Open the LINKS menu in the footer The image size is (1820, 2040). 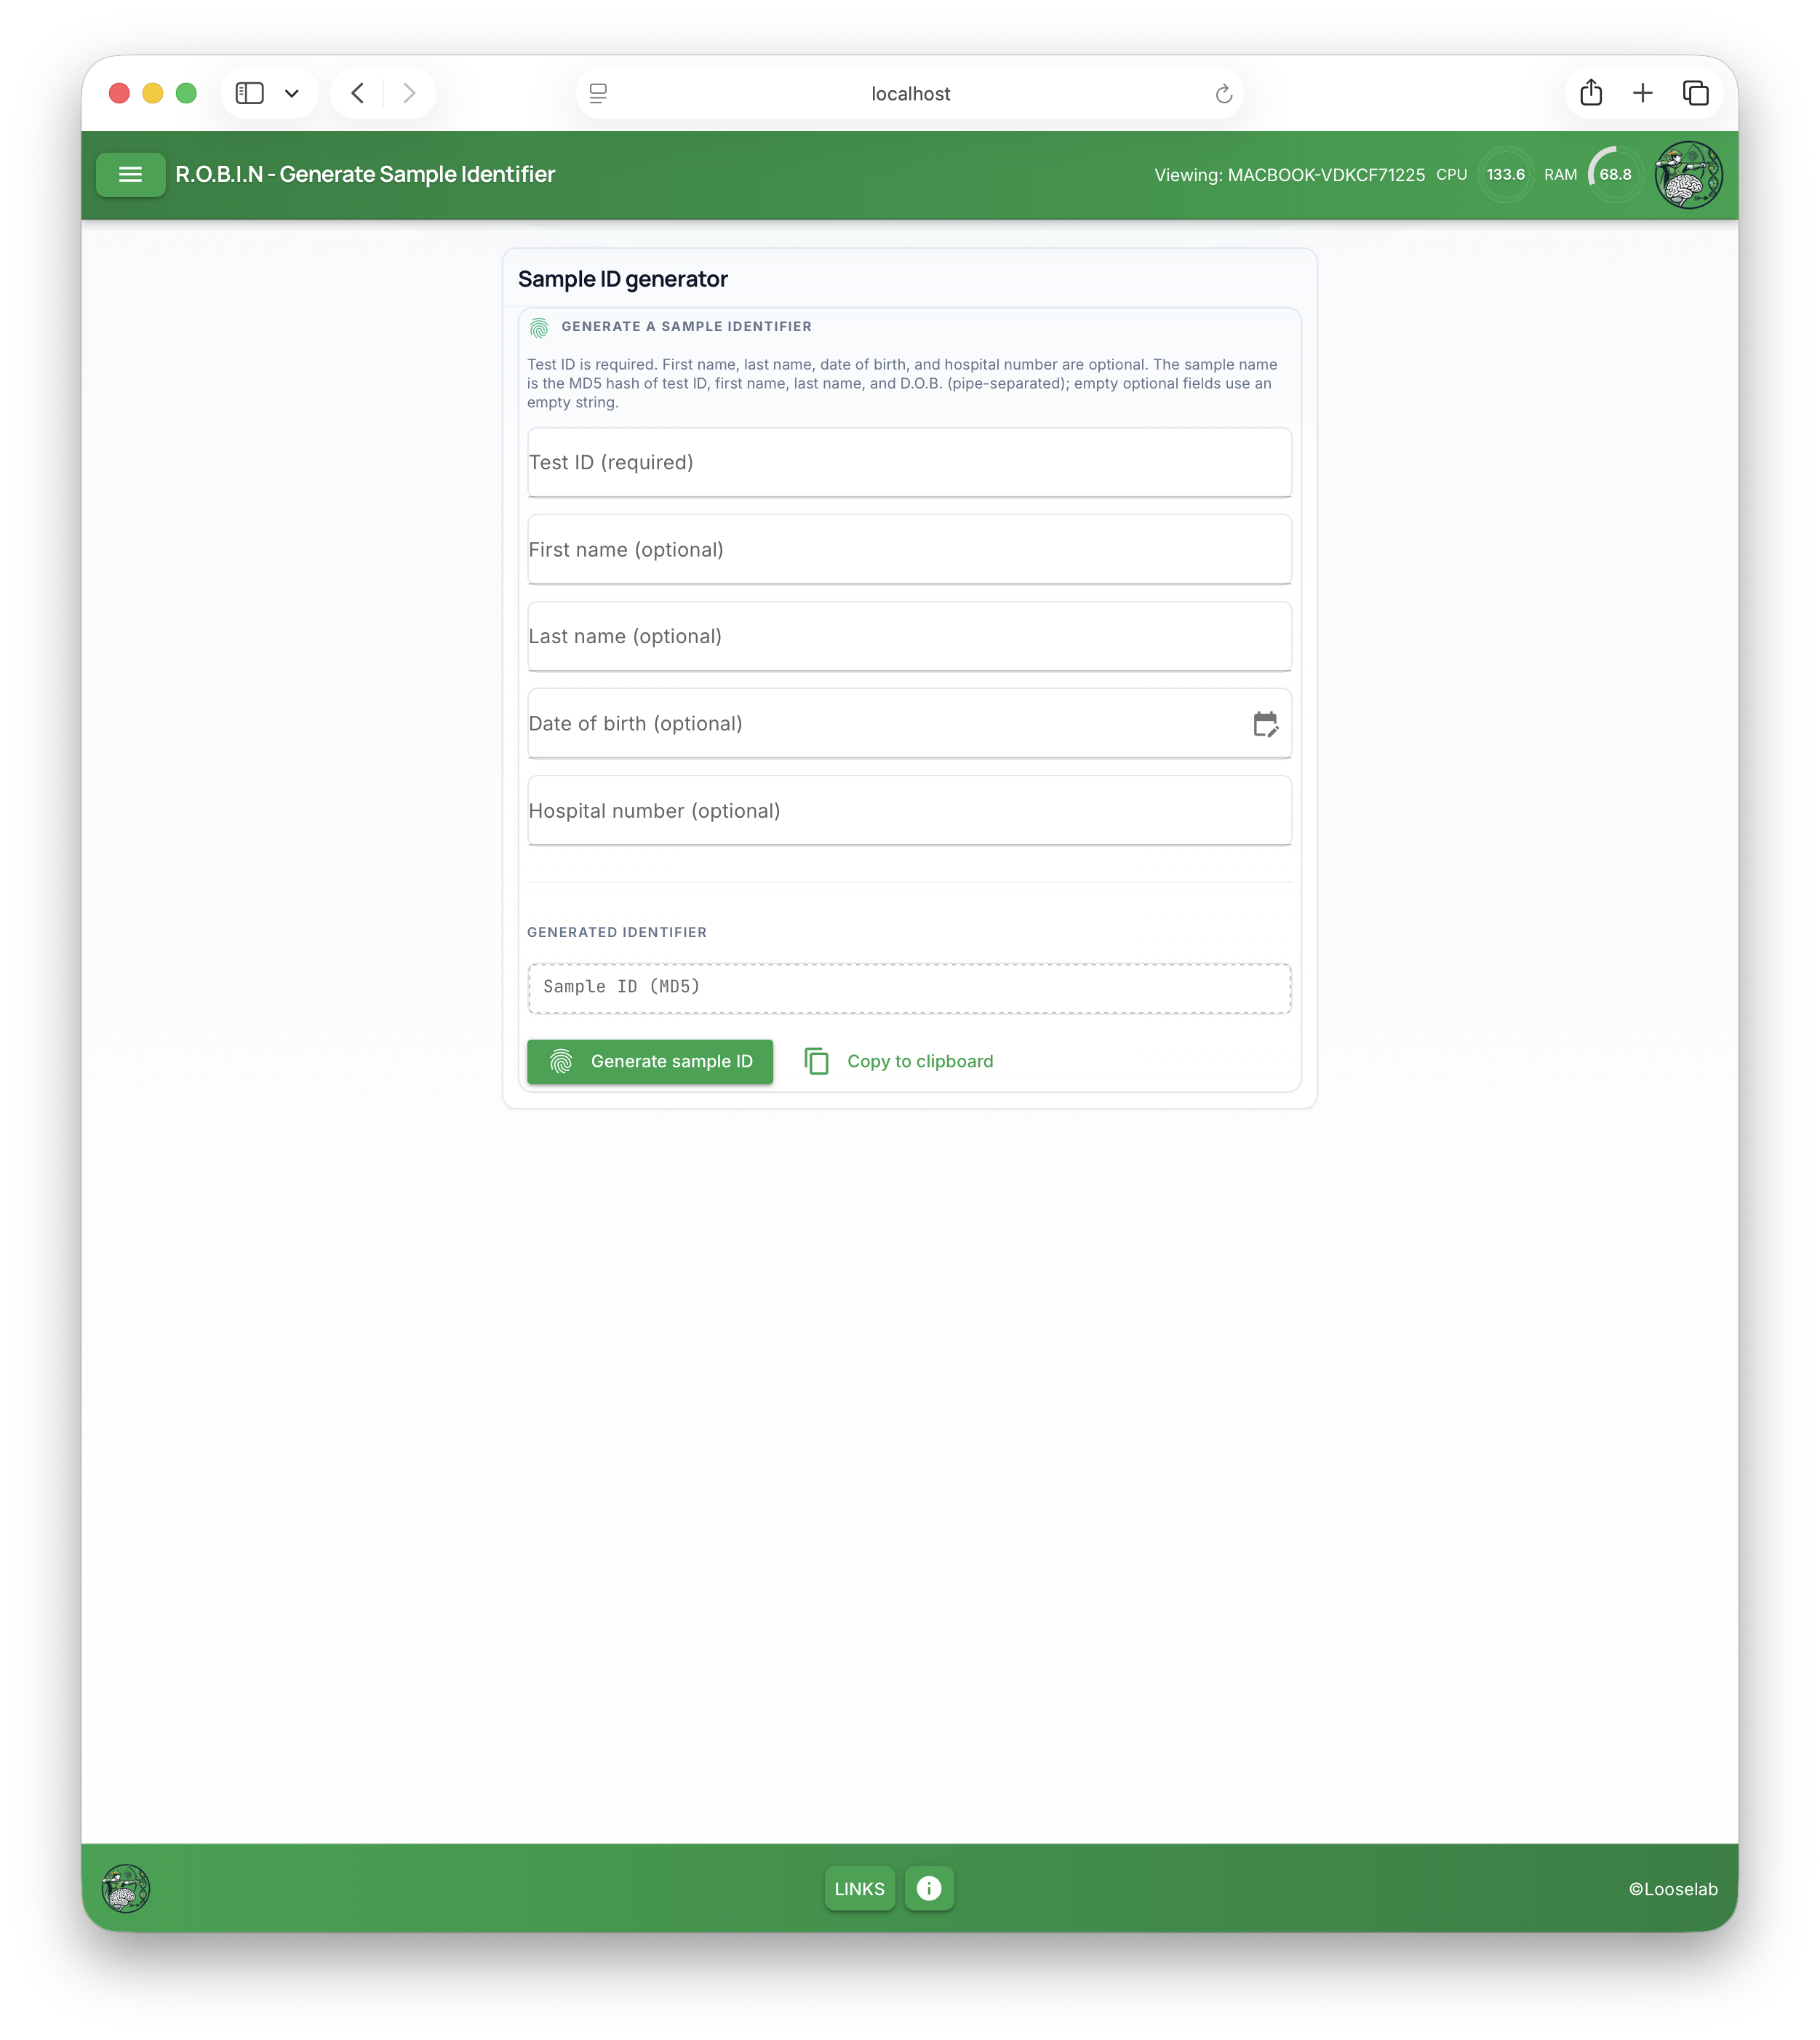858,1888
